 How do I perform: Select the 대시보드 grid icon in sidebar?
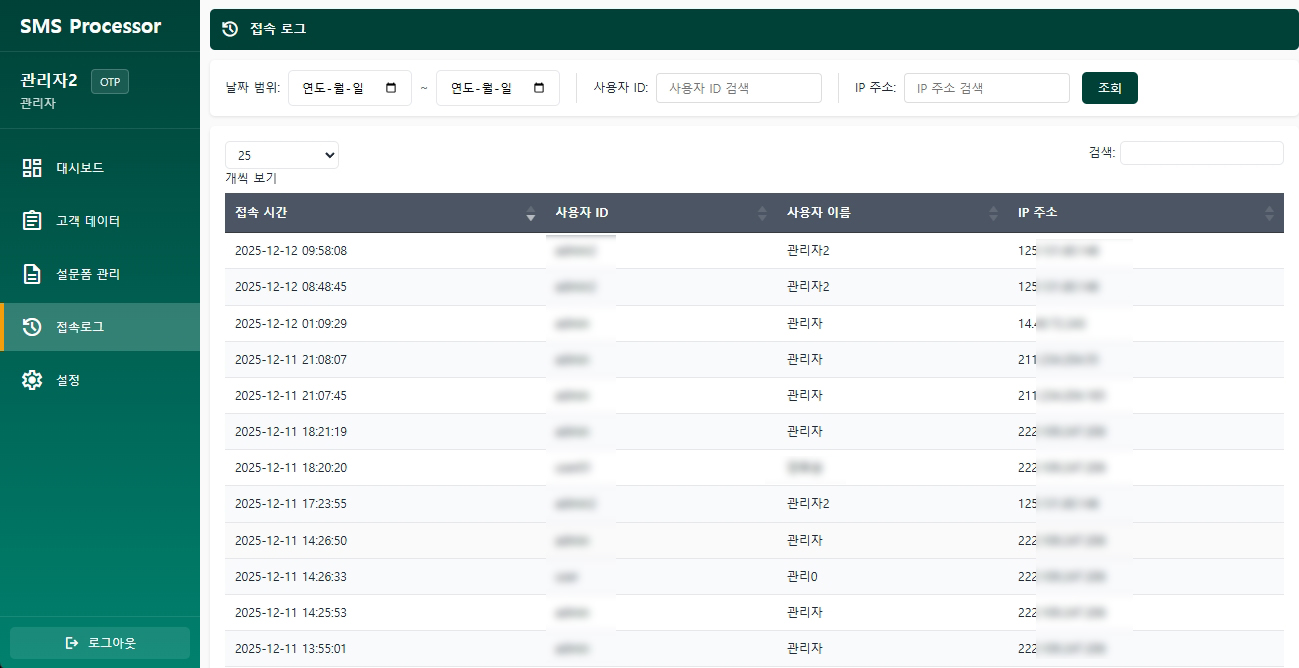(x=33, y=167)
